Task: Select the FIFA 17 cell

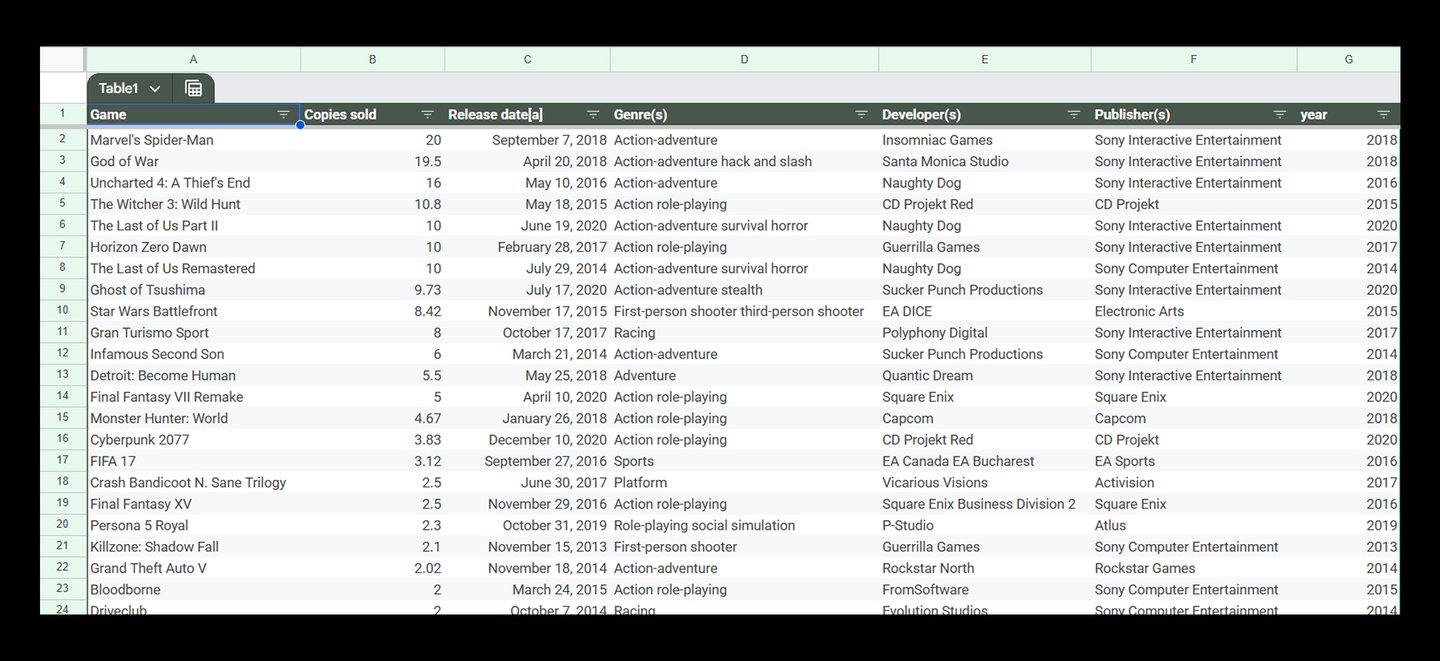Action: pyautogui.click(x=193, y=461)
